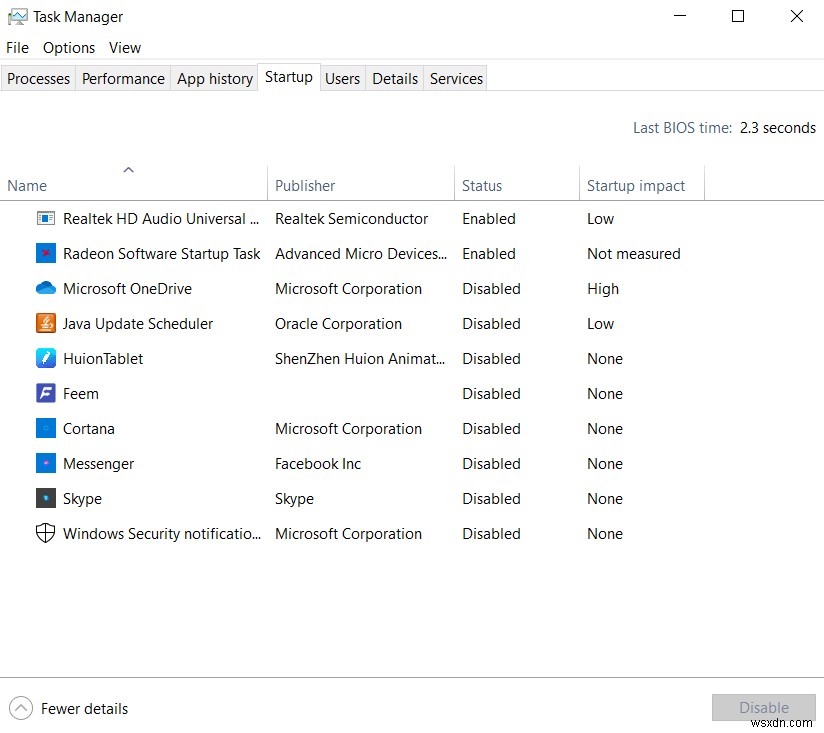Image resolution: width=824 pixels, height=733 pixels.
Task: Open the Options menu
Action: click(x=68, y=47)
